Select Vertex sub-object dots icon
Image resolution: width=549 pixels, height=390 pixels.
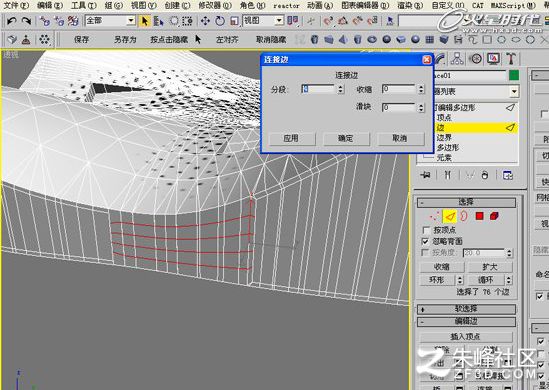coord(435,216)
